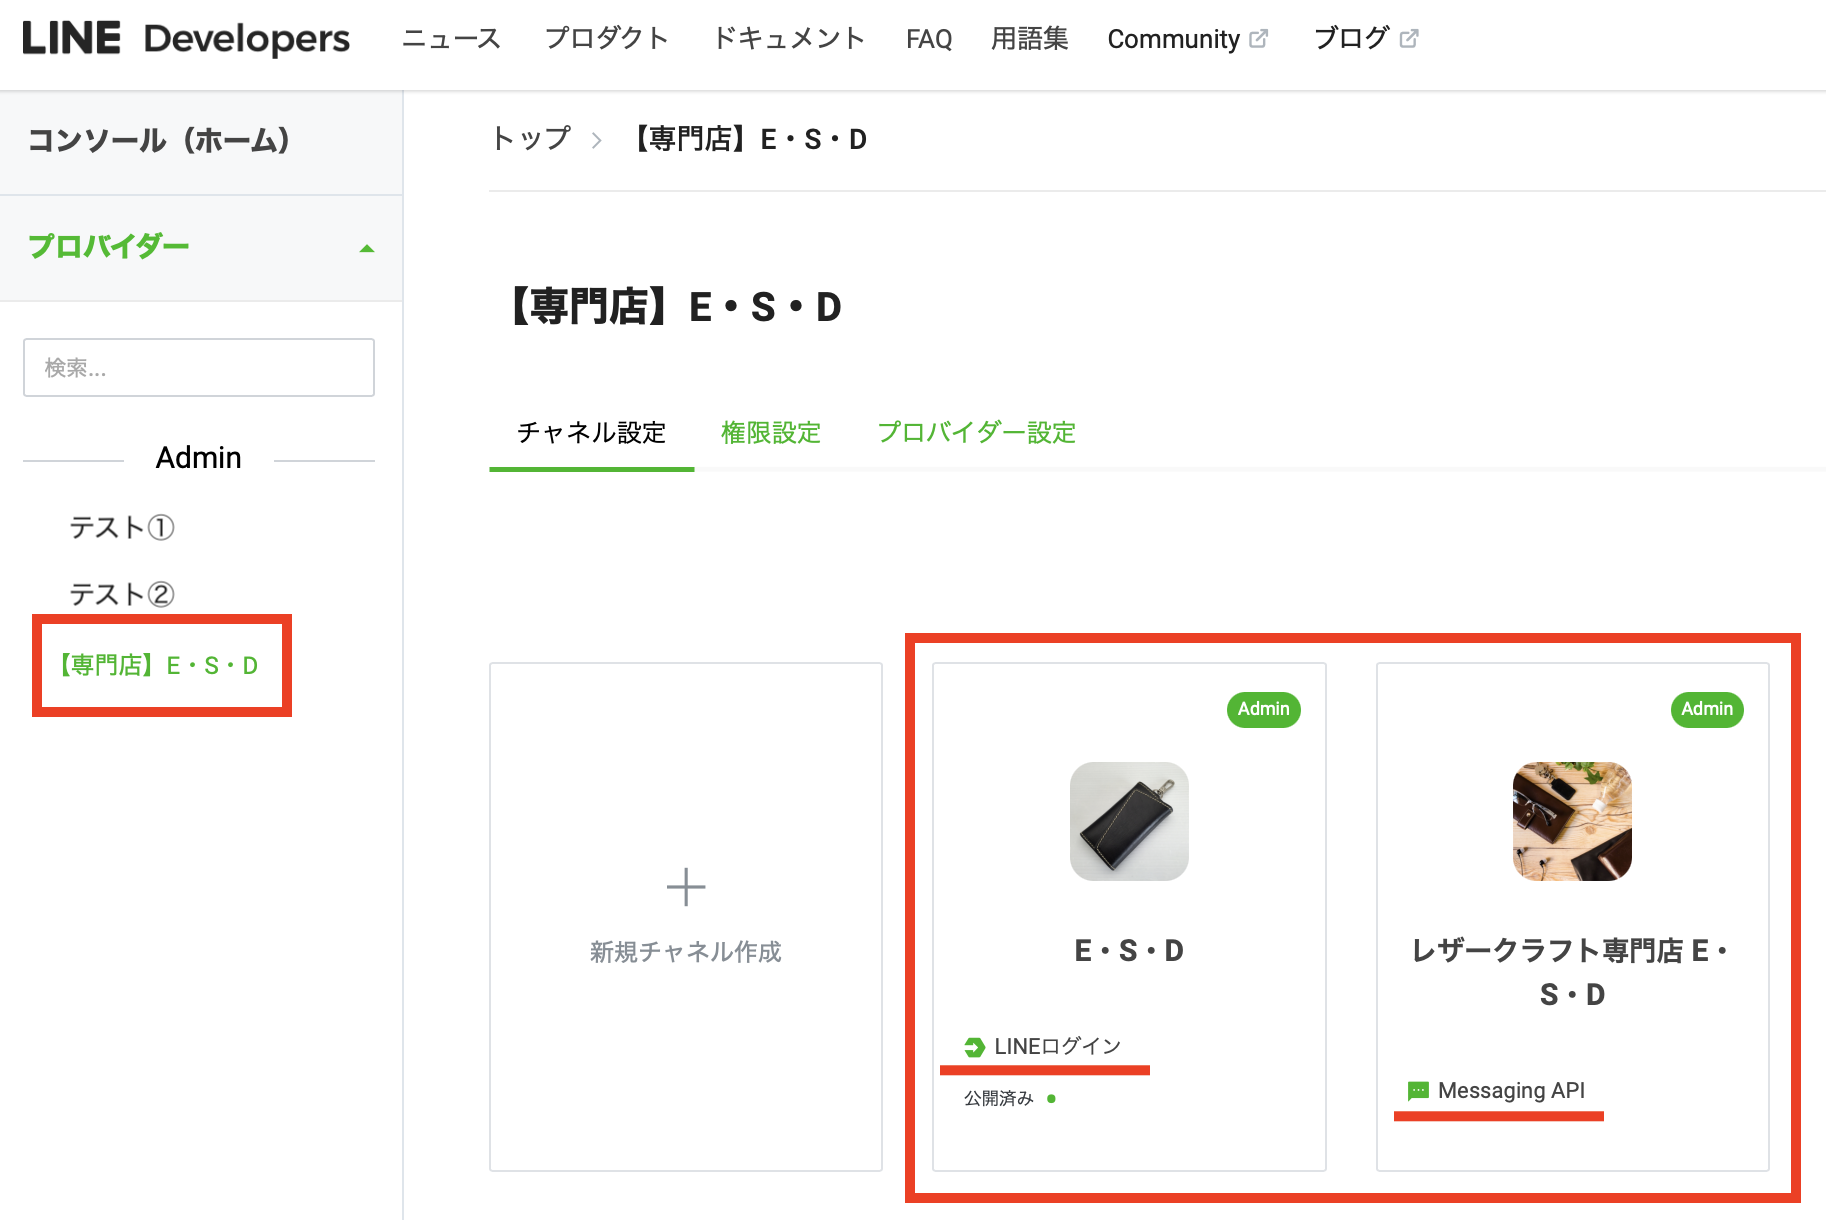
Task: Click external link icon beside Community
Action: 1259,38
